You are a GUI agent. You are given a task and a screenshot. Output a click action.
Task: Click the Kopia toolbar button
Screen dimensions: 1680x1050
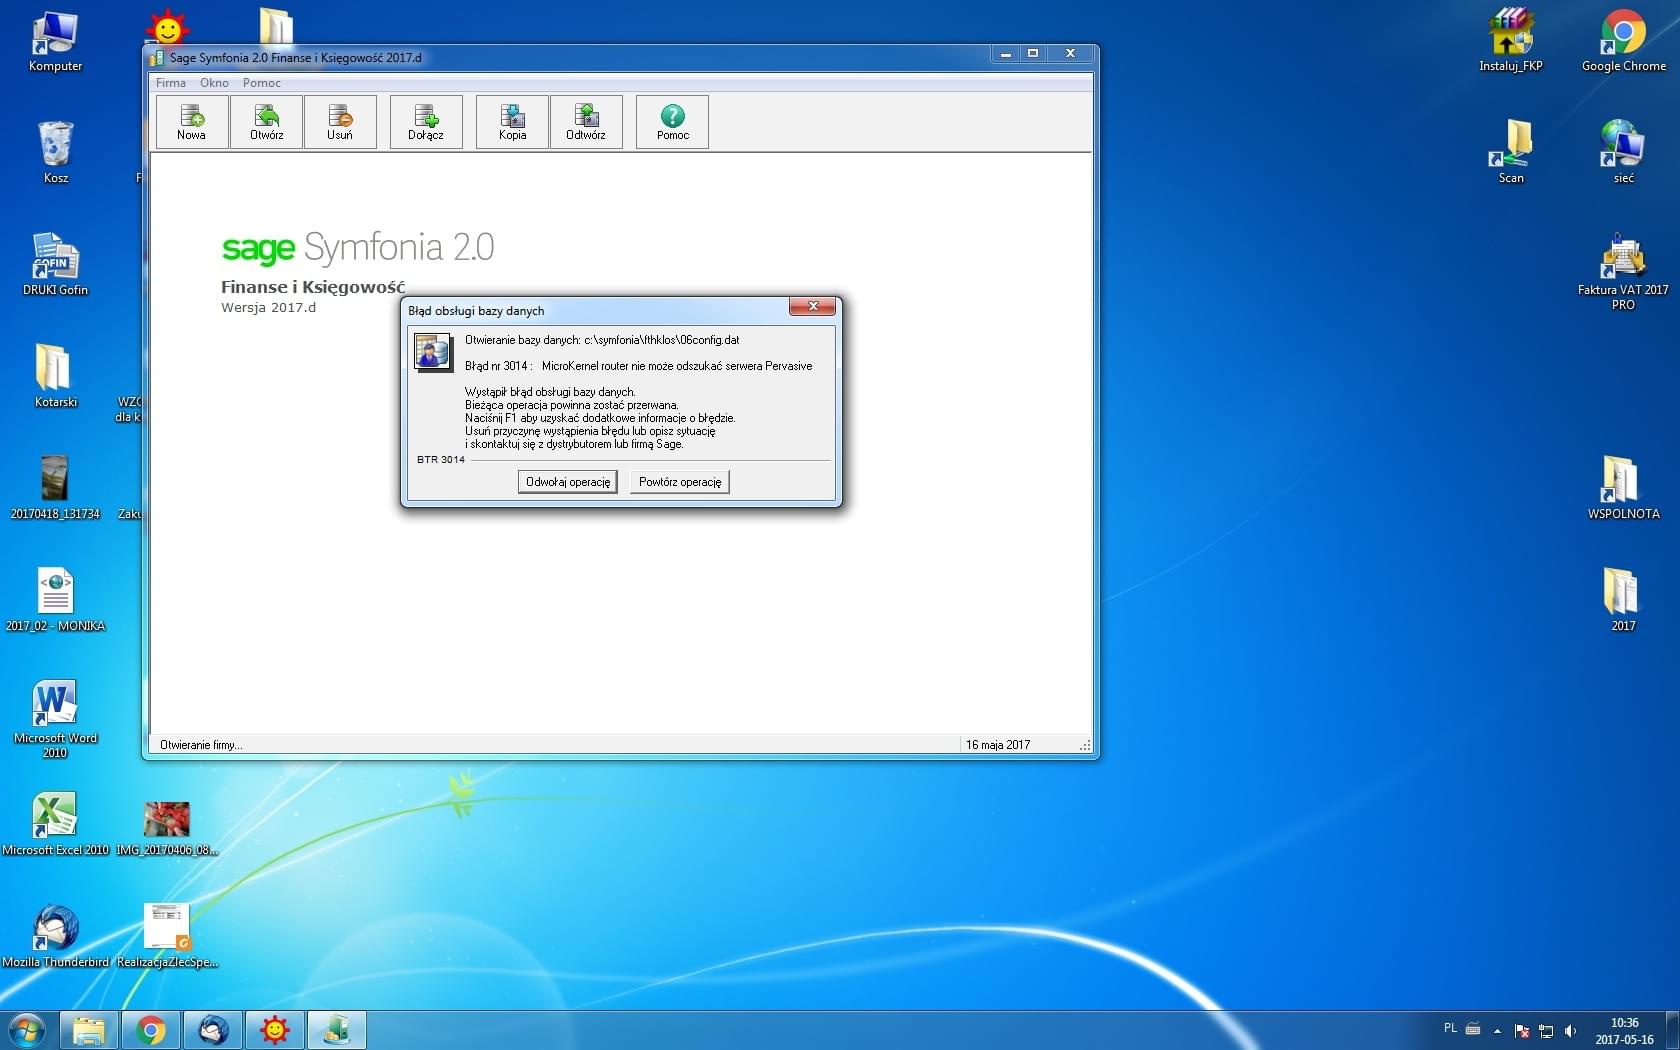(512, 122)
